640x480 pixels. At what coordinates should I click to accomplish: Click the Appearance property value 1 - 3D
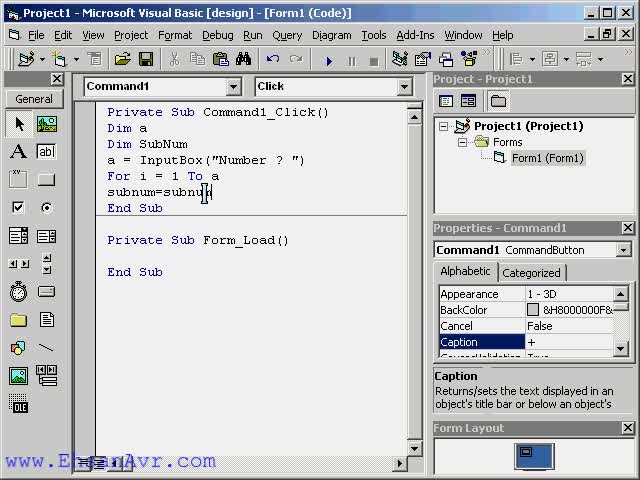point(569,294)
